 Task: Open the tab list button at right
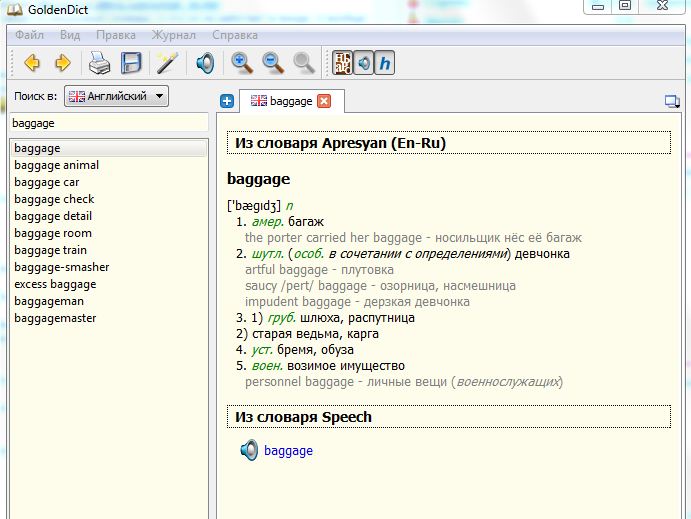coord(672,102)
